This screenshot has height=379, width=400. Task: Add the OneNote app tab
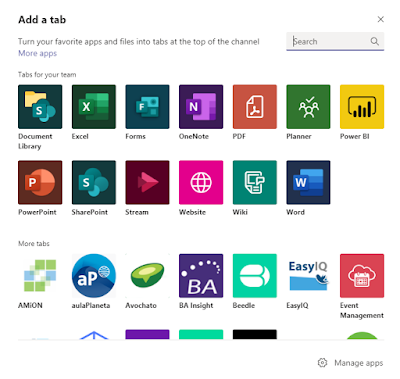click(x=201, y=107)
